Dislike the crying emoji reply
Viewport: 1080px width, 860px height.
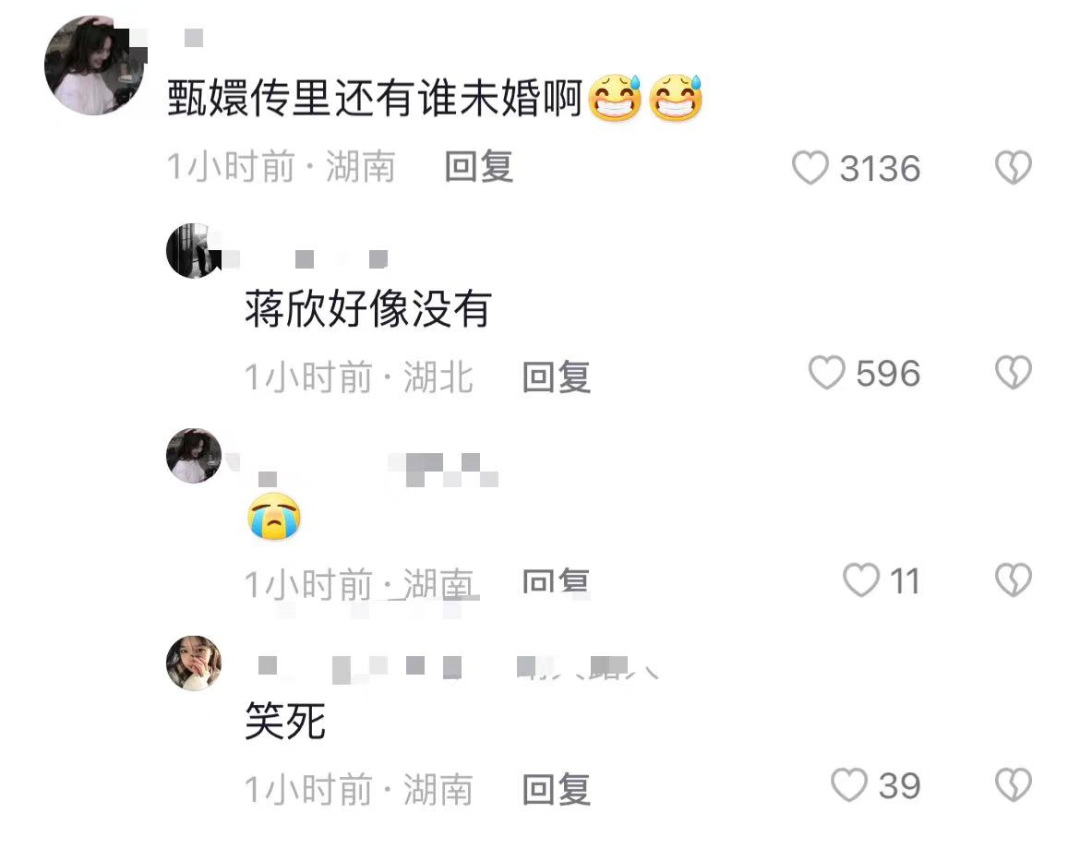(1013, 580)
